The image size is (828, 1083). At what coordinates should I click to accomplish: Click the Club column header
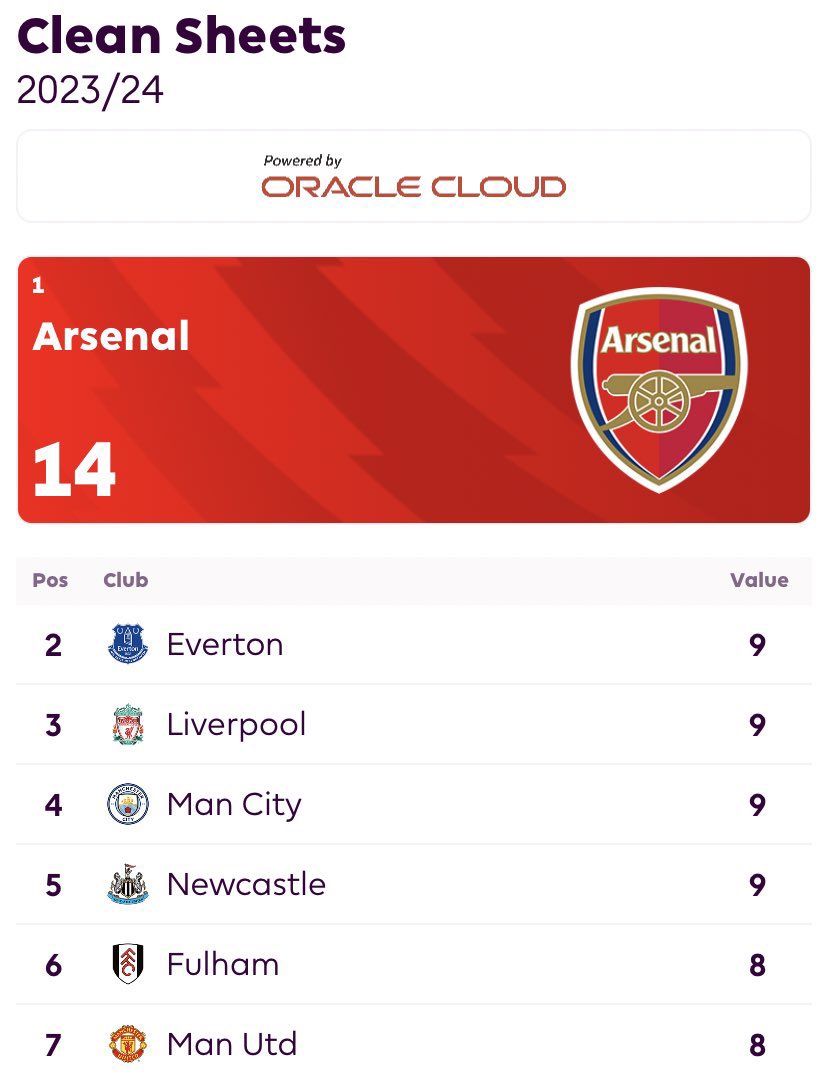pyautogui.click(x=125, y=580)
